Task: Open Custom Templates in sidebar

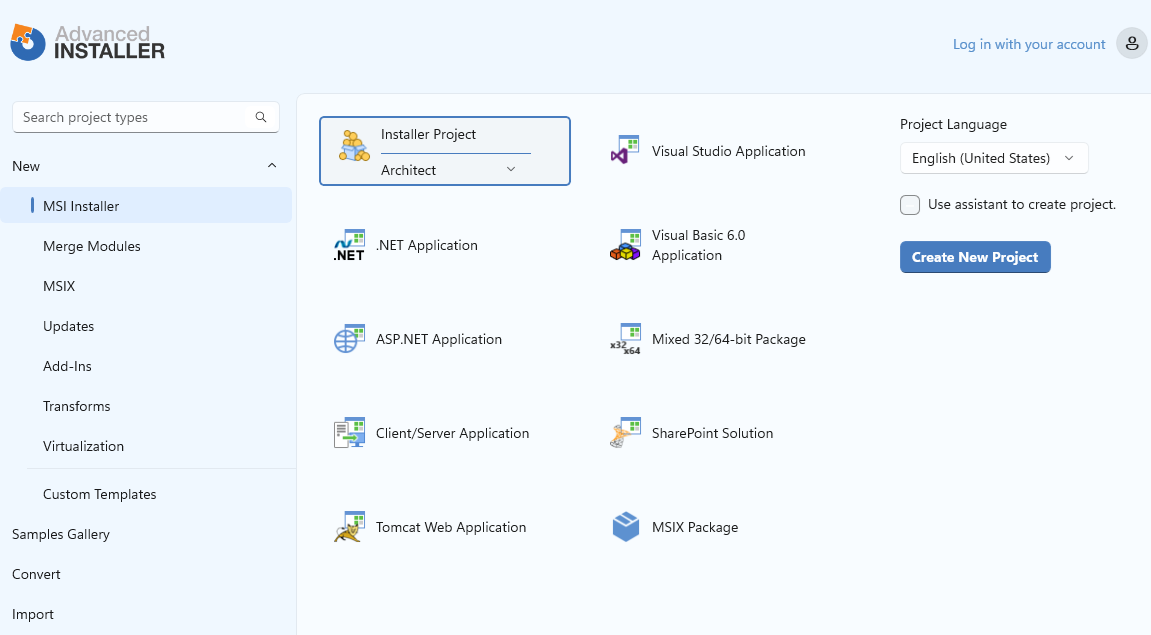Action: click(100, 495)
